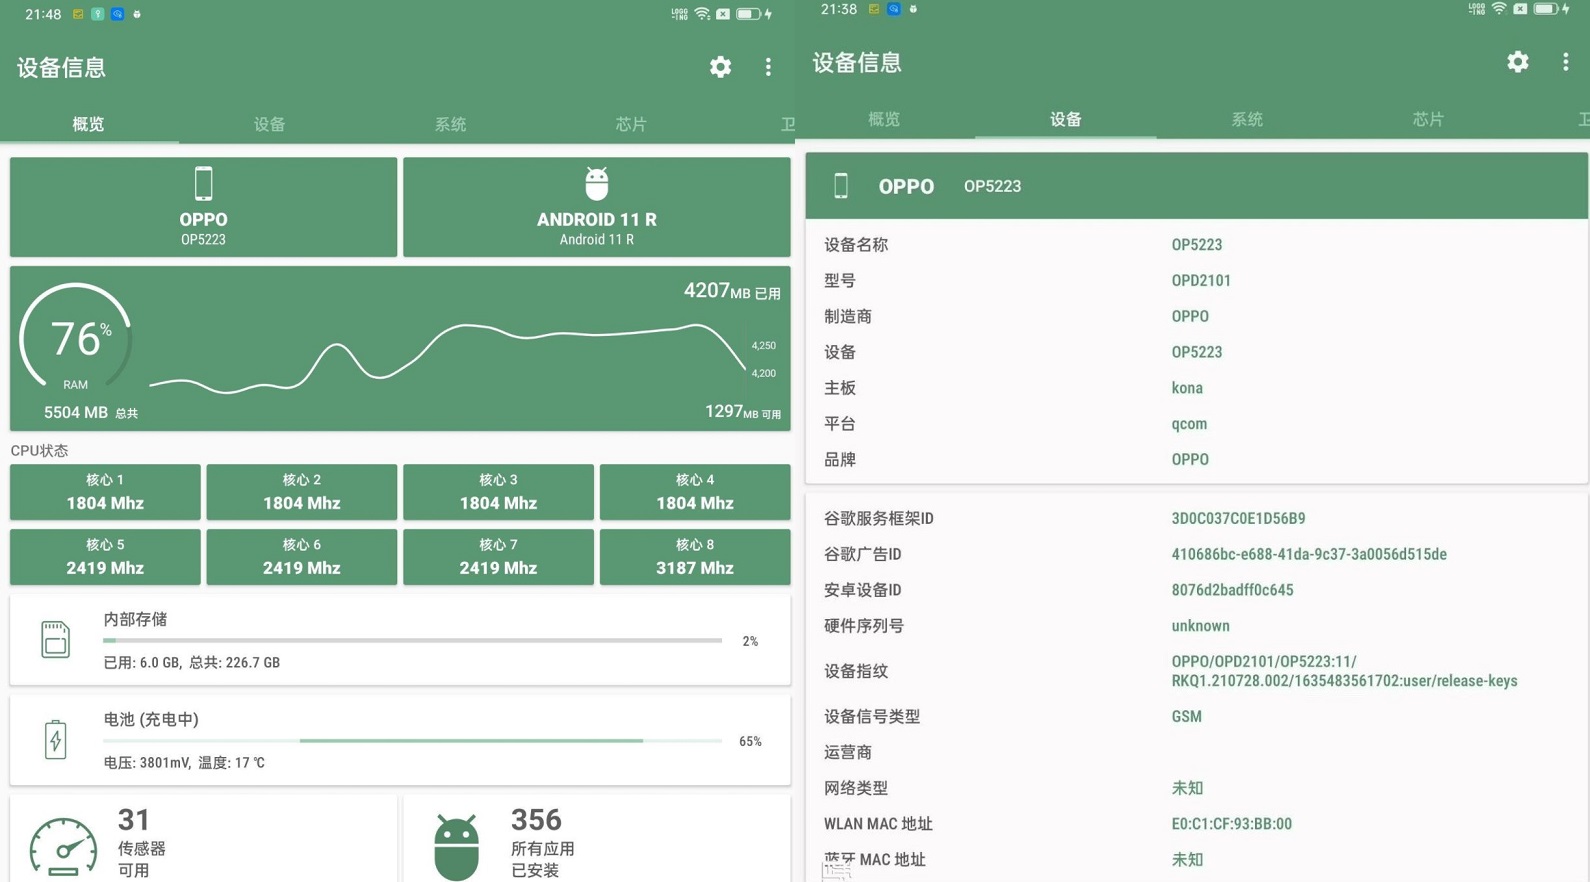Switch to 系统 tab in left screen
1590x882 pixels.
450,124
